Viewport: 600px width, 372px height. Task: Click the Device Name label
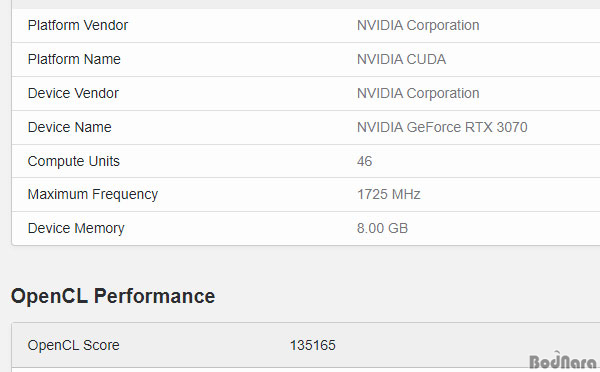coord(70,127)
